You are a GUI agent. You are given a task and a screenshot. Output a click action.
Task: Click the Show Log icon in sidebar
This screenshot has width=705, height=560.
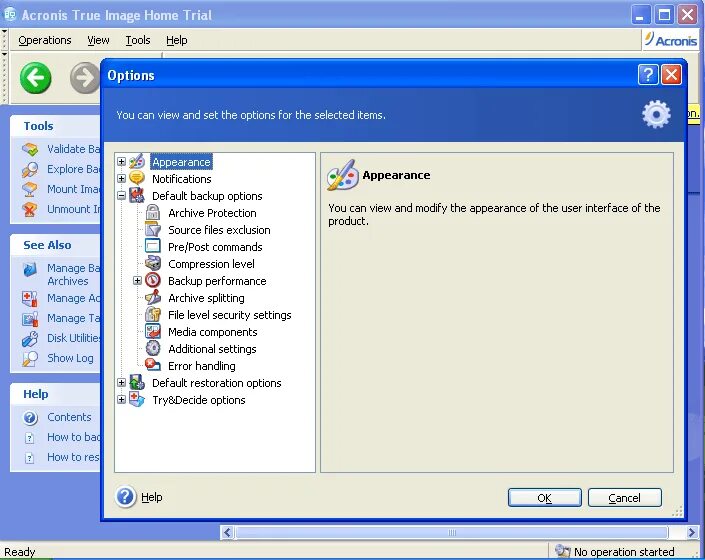point(30,358)
